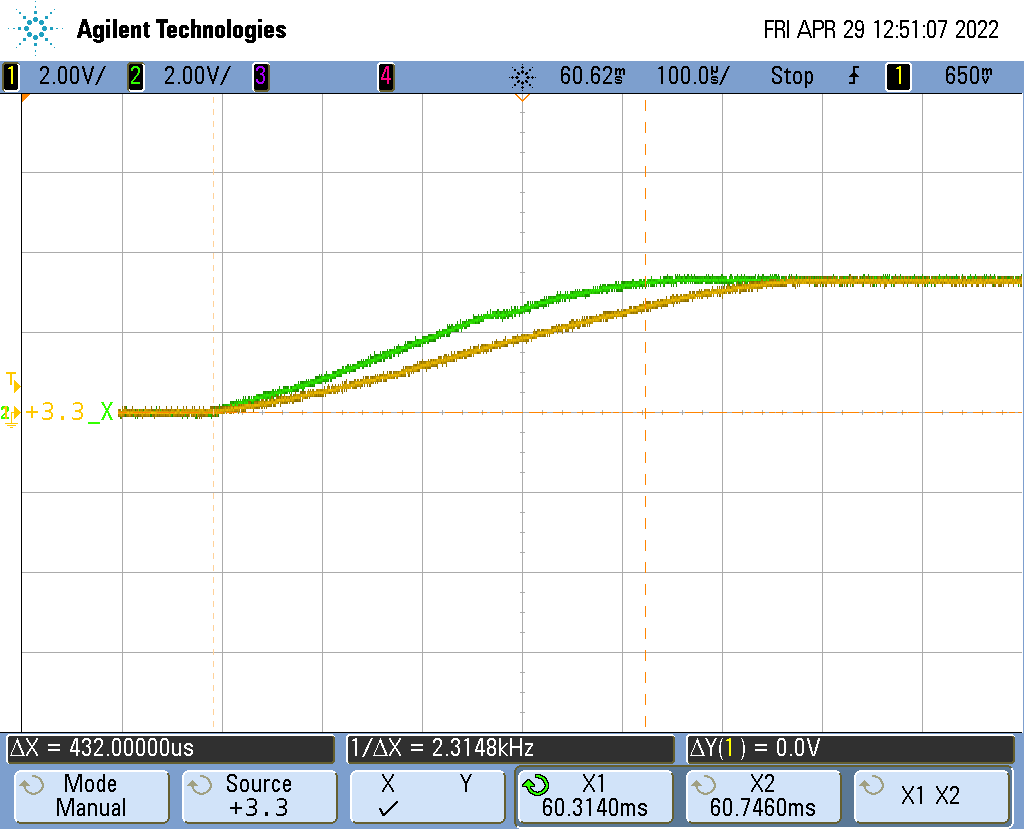Click the trigger source channel 1 badge

tap(898, 76)
